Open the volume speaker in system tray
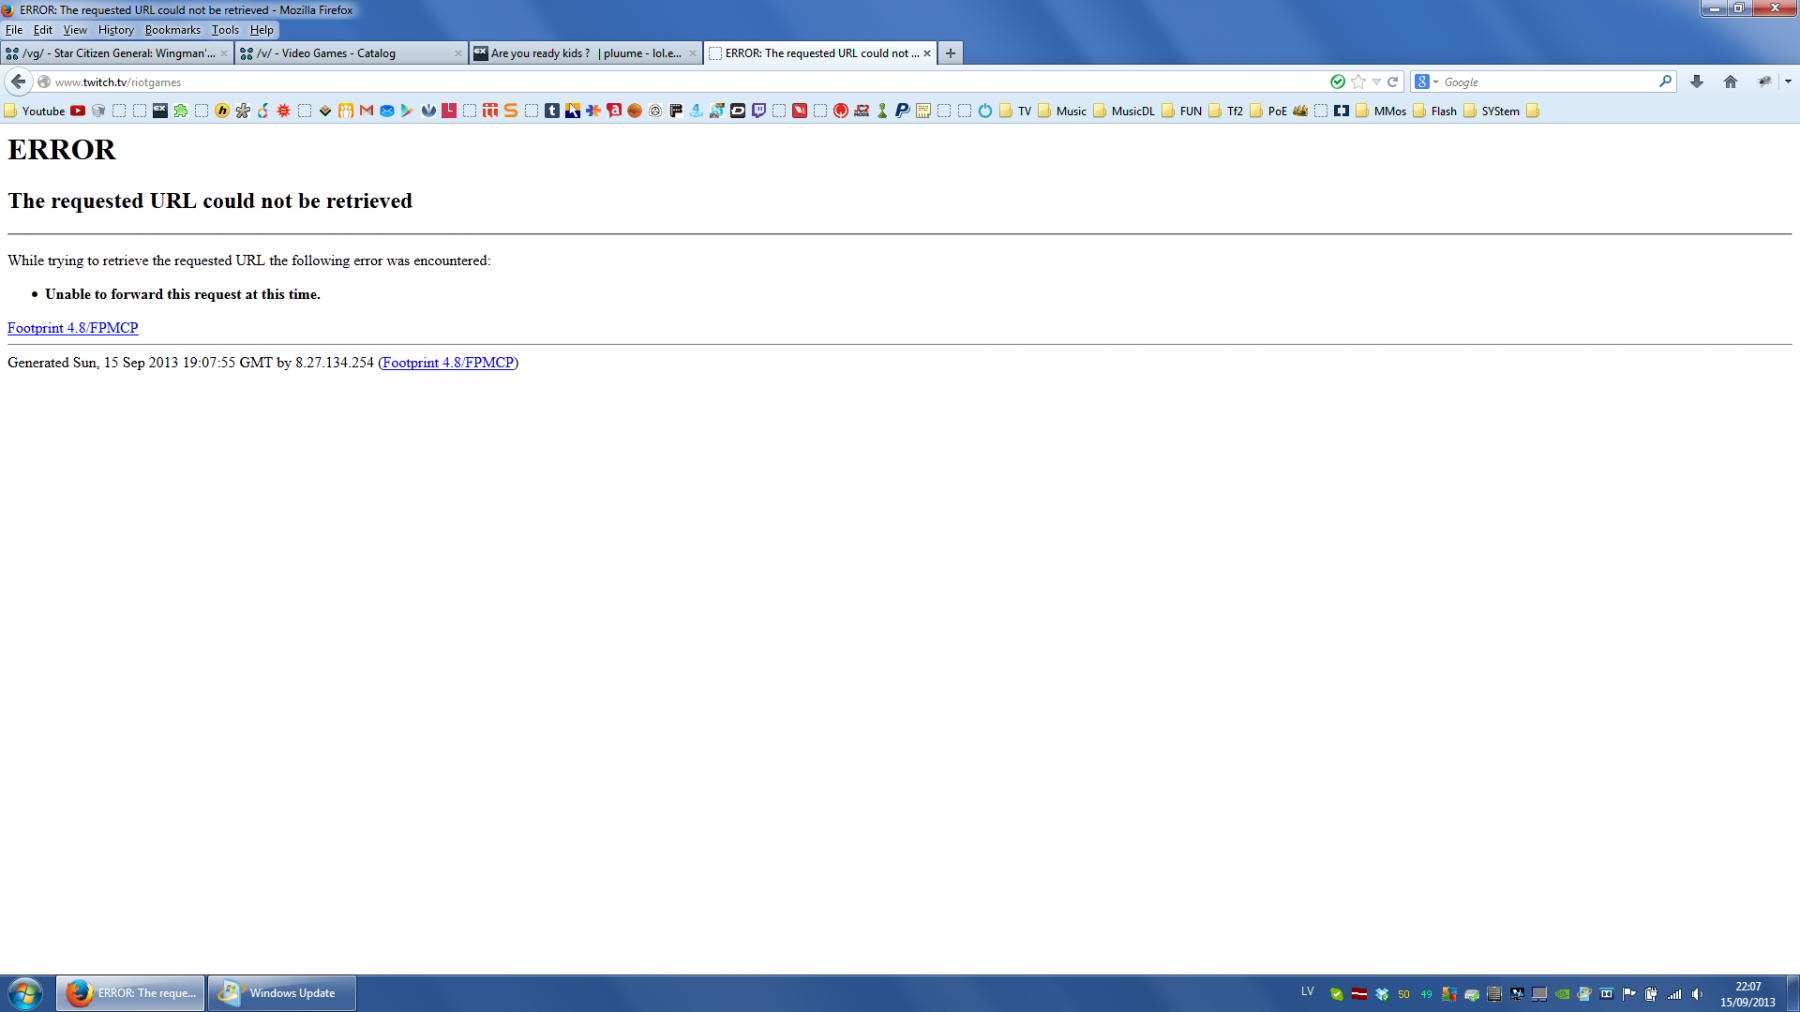 [1697, 994]
